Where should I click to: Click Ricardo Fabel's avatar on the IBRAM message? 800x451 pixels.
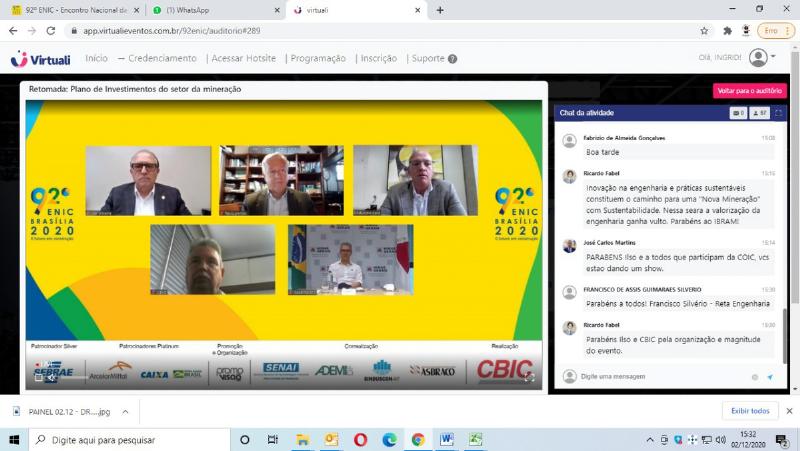(x=569, y=177)
